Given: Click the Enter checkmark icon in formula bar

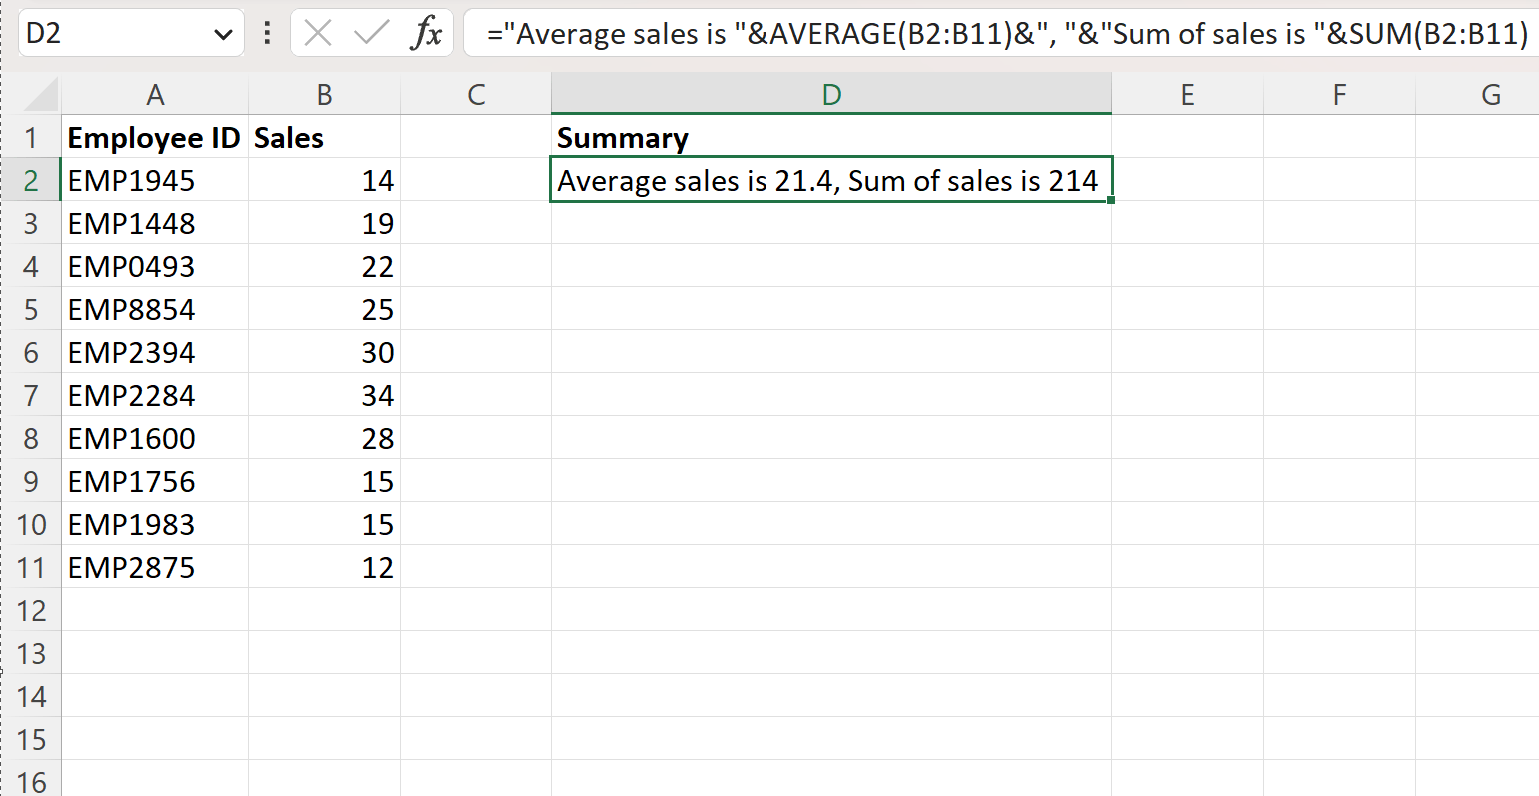Looking at the screenshot, I should tap(370, 33).
